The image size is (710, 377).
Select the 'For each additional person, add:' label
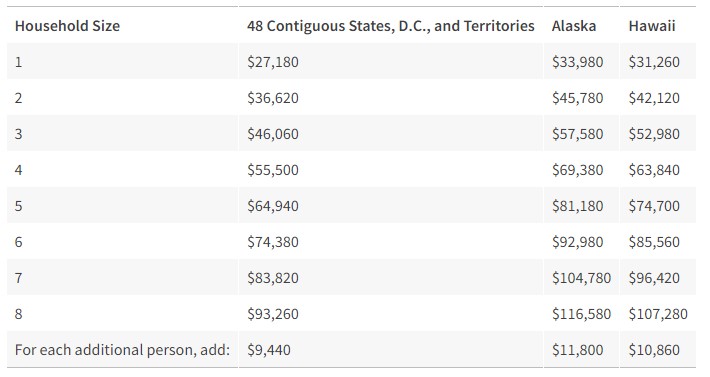click(122, 350)
